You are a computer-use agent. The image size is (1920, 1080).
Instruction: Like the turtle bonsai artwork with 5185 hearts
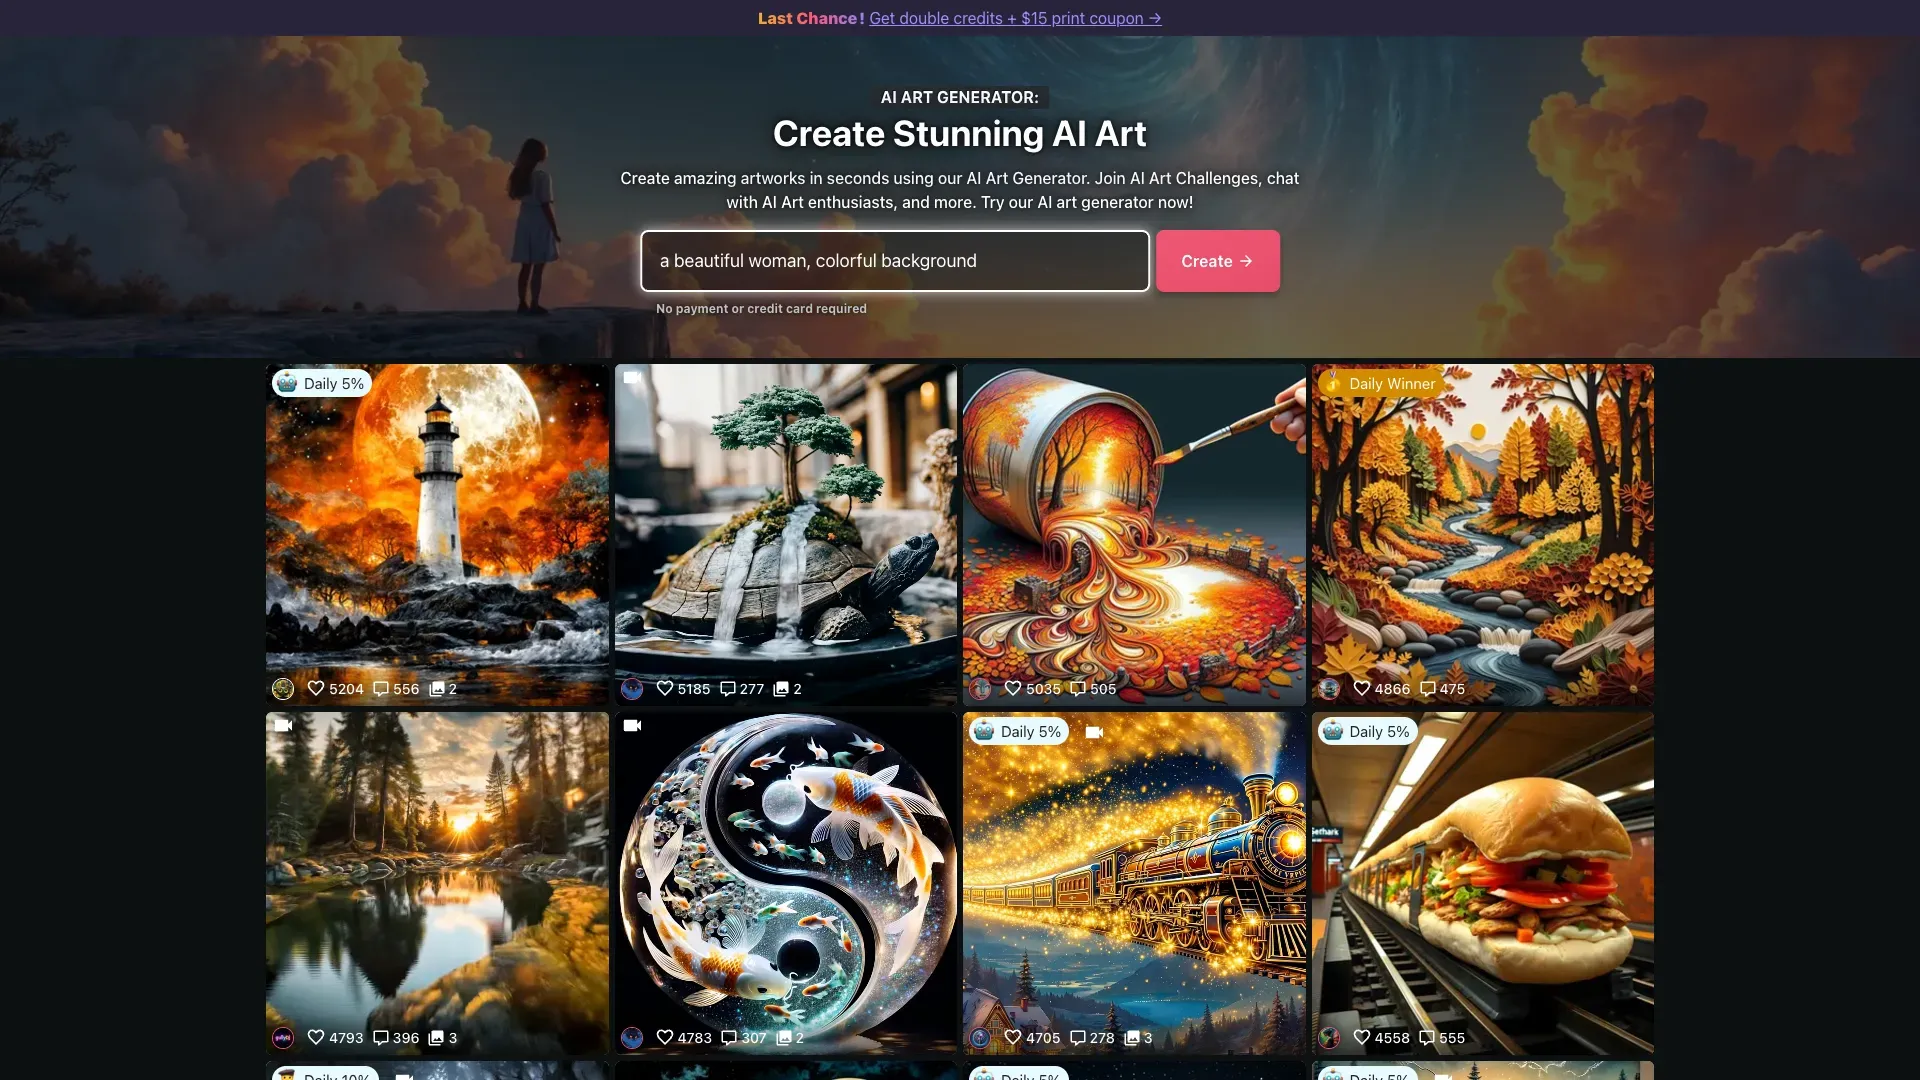(x=665, y=688)
